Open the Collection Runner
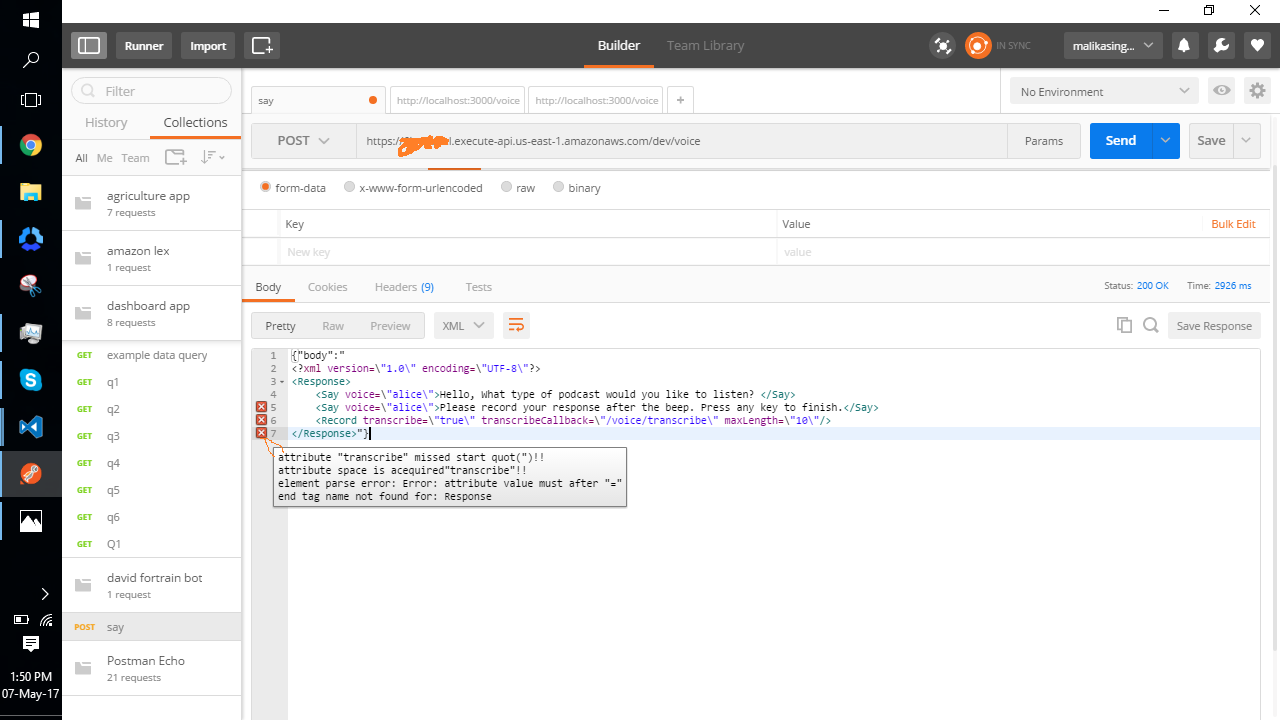This screenshot has width=1280, height=720. tap(144, 45)
